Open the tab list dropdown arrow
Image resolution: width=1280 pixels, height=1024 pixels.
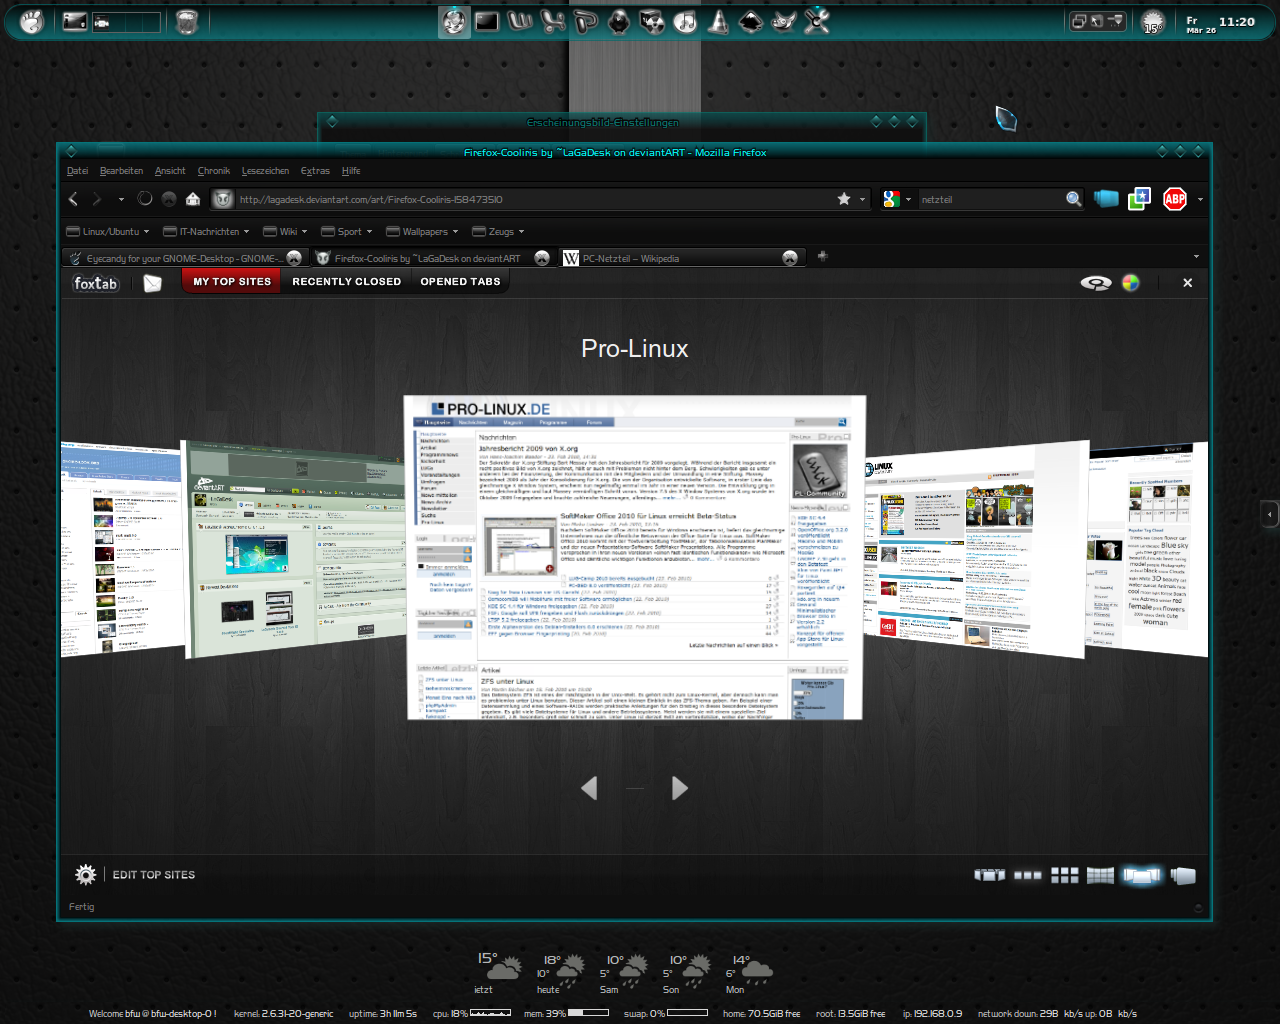[x=1196, y=257]
